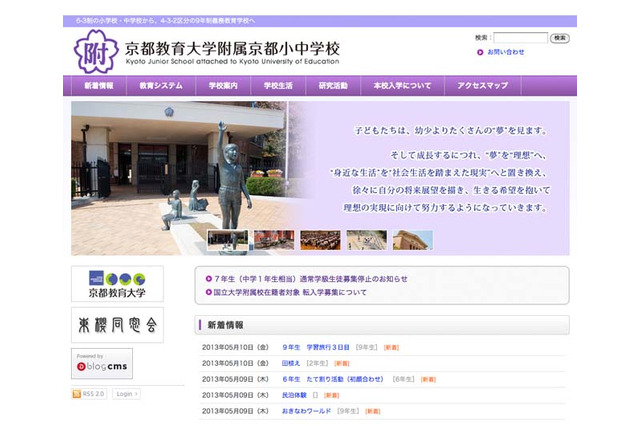This screenshot has height=426, width=640.
Task: Click the Login button in sidebar
Action: pos(127,394)
